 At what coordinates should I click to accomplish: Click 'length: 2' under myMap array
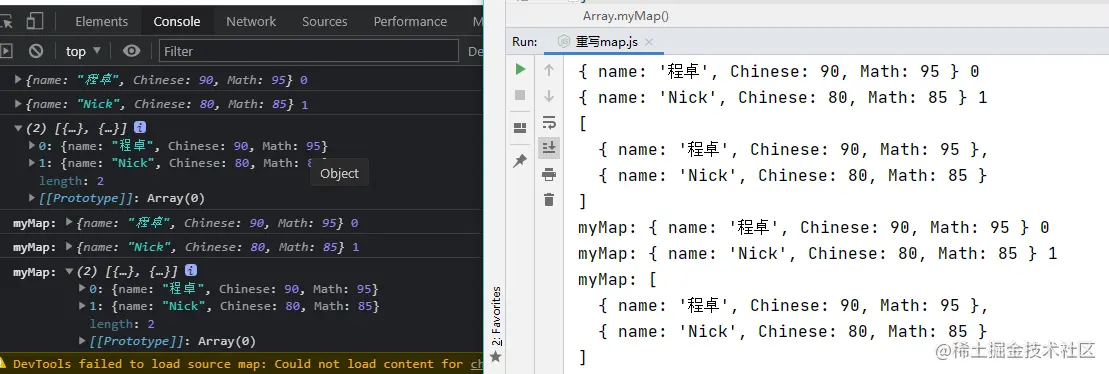122,324
